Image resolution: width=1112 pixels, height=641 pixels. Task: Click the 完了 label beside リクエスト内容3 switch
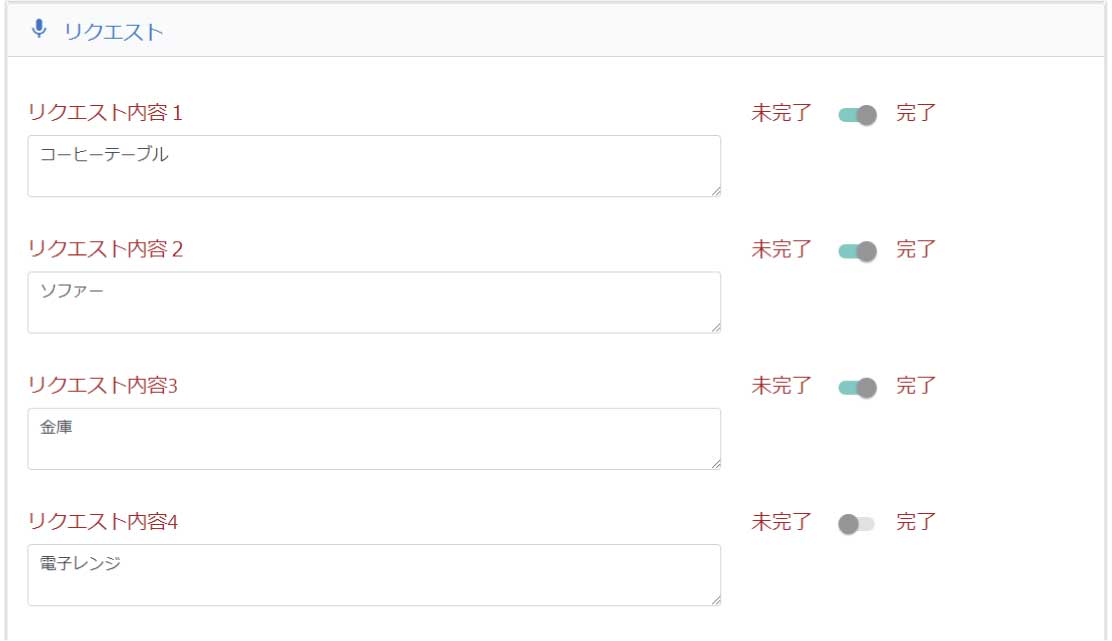[915, 386]
